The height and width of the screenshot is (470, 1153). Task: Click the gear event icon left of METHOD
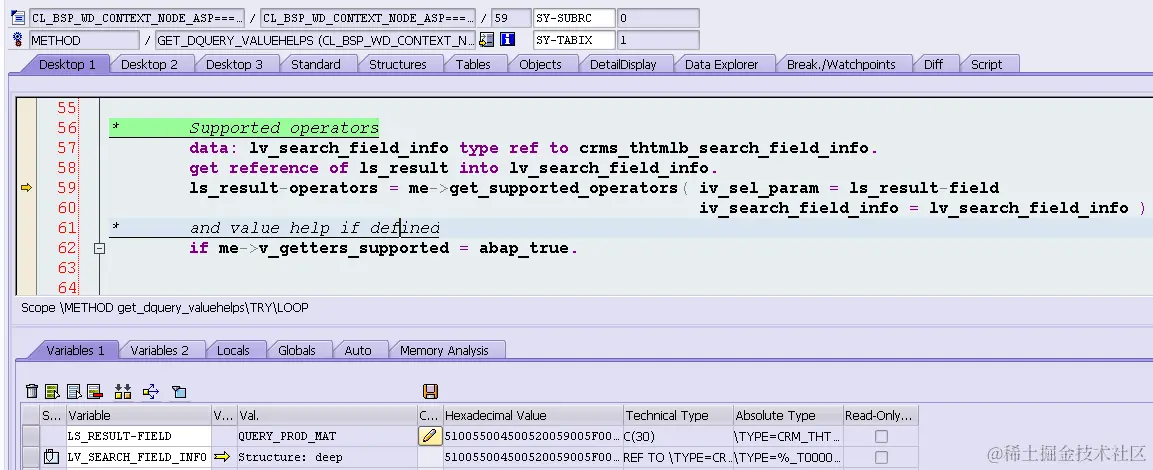[x=18, y=40]
